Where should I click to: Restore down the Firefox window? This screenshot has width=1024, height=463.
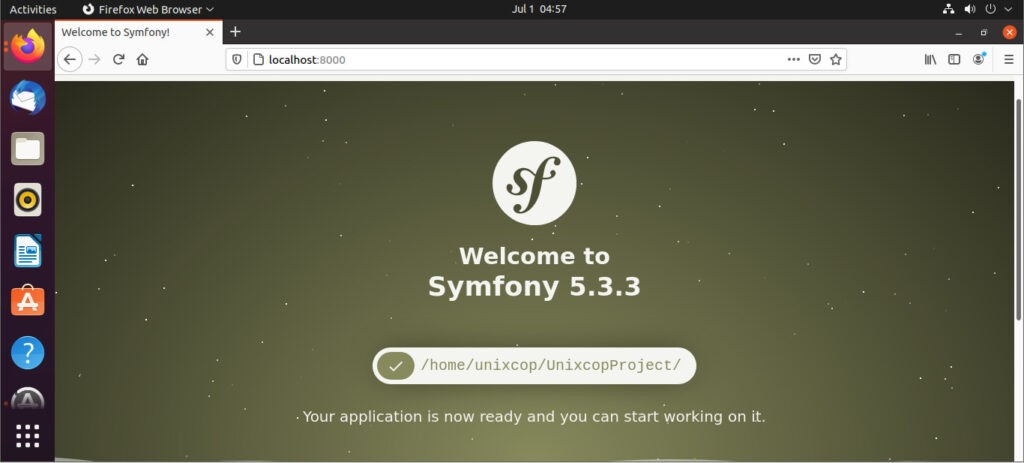[x=984, y=32]
